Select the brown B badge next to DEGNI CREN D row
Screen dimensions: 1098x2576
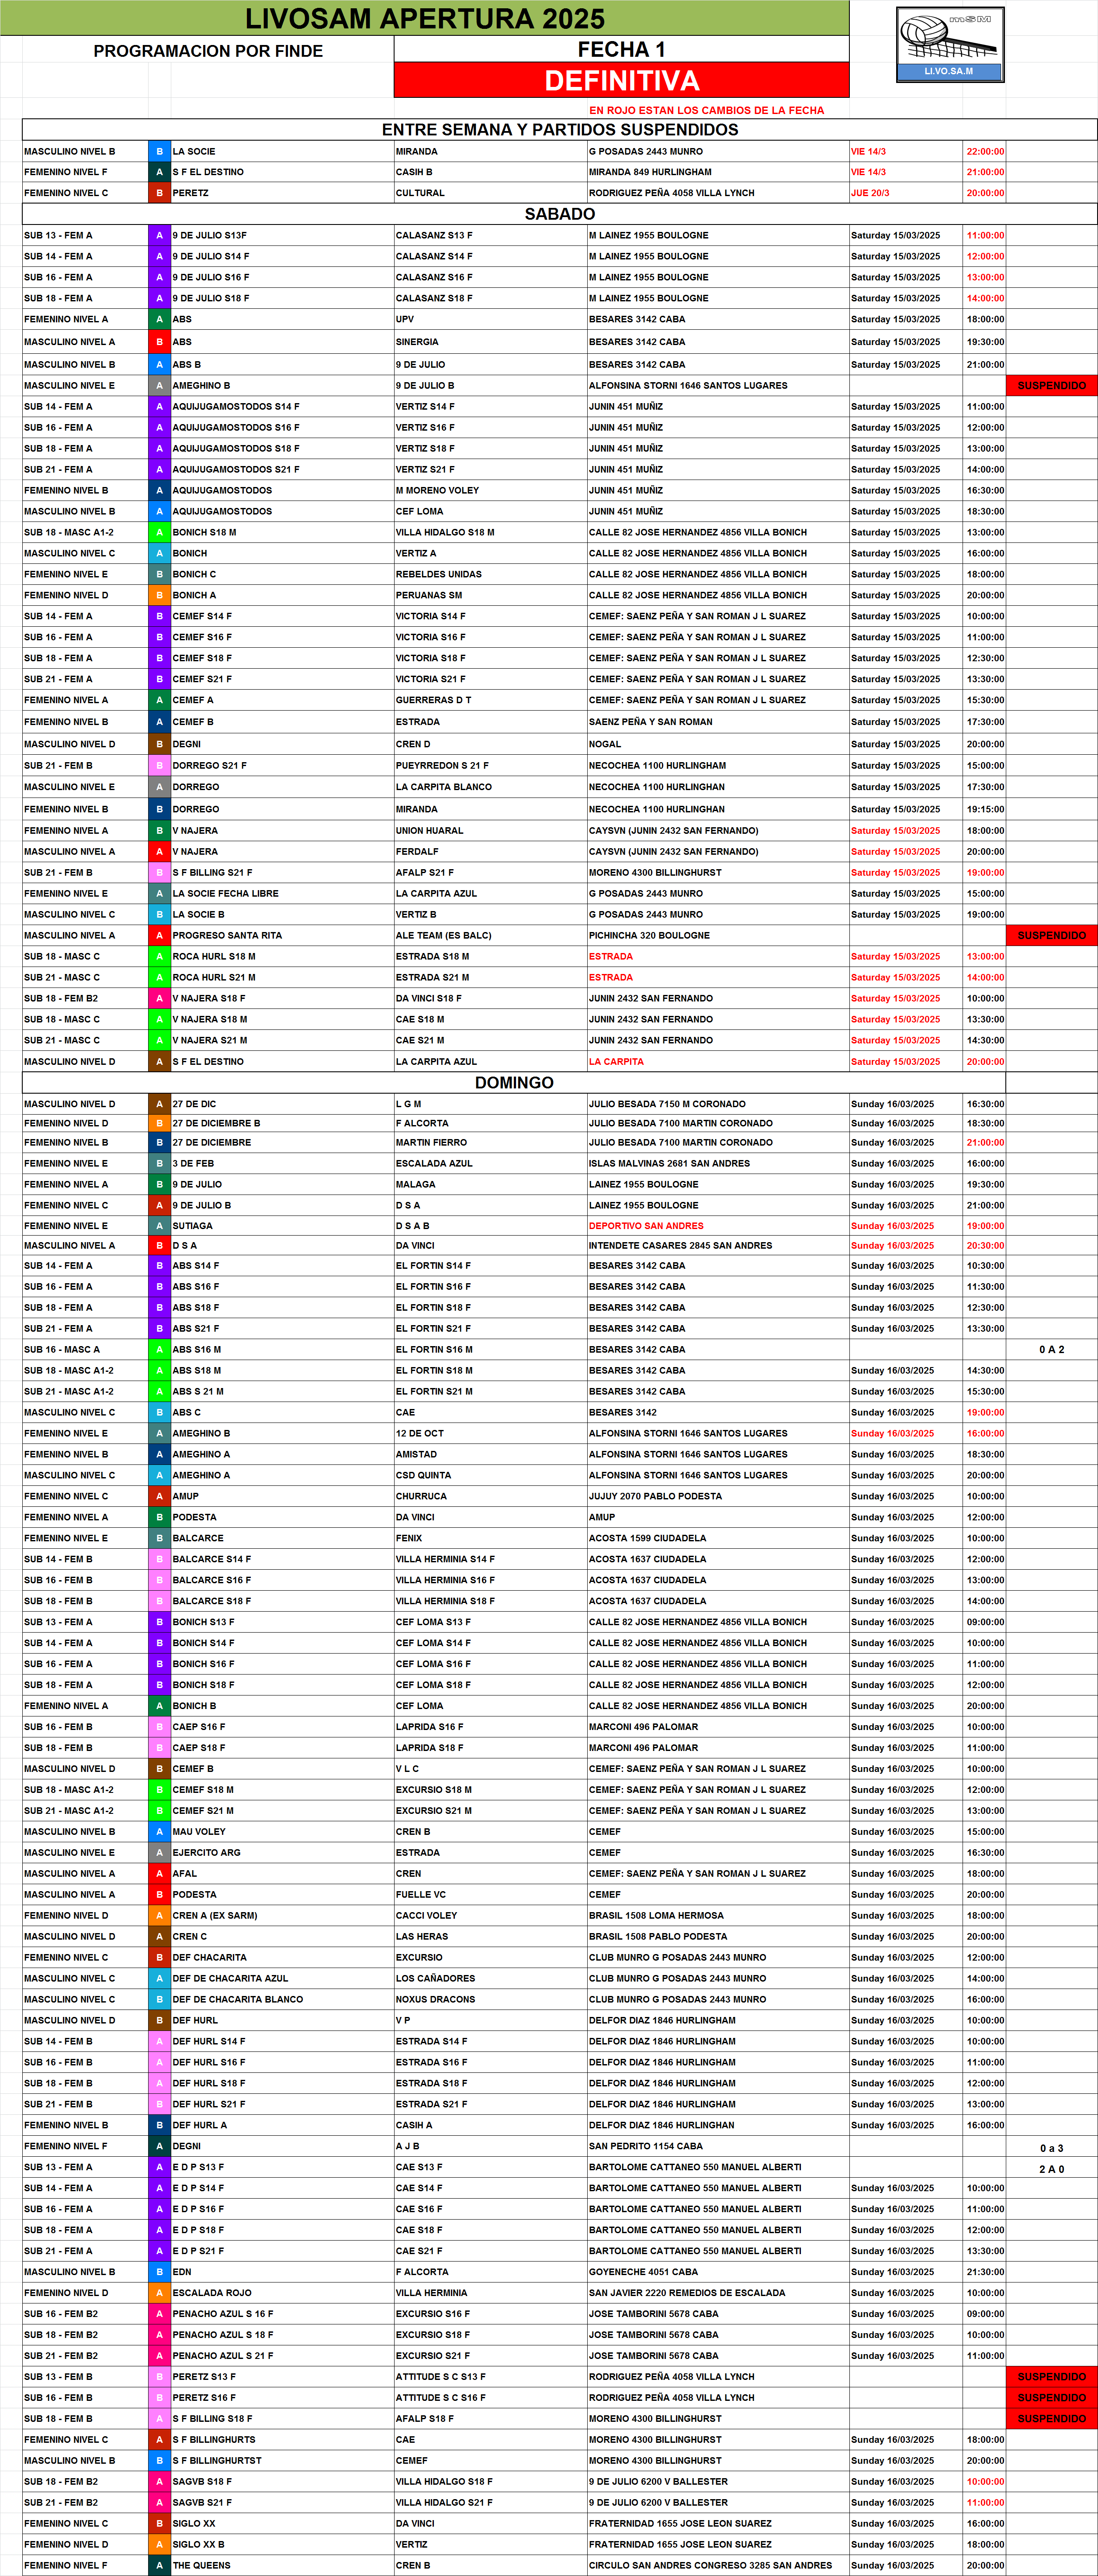coord(159,744)
